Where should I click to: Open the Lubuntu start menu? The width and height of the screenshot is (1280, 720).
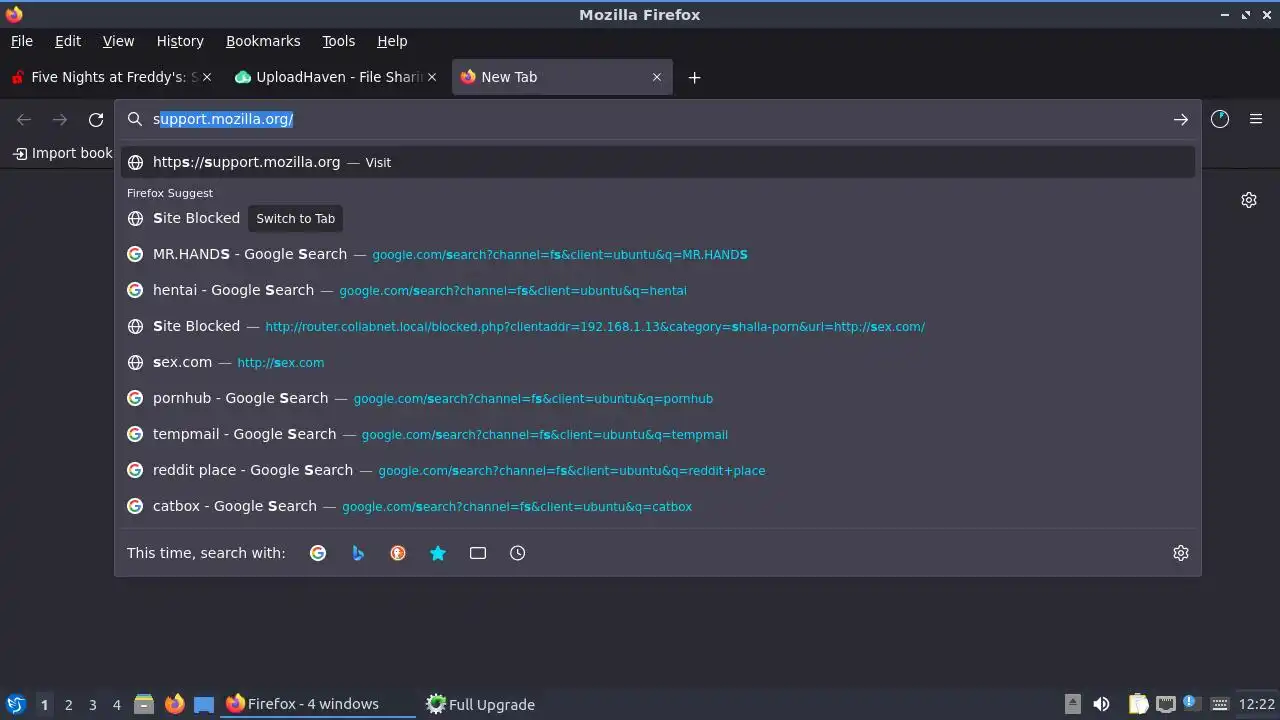[x=15, y=704]
